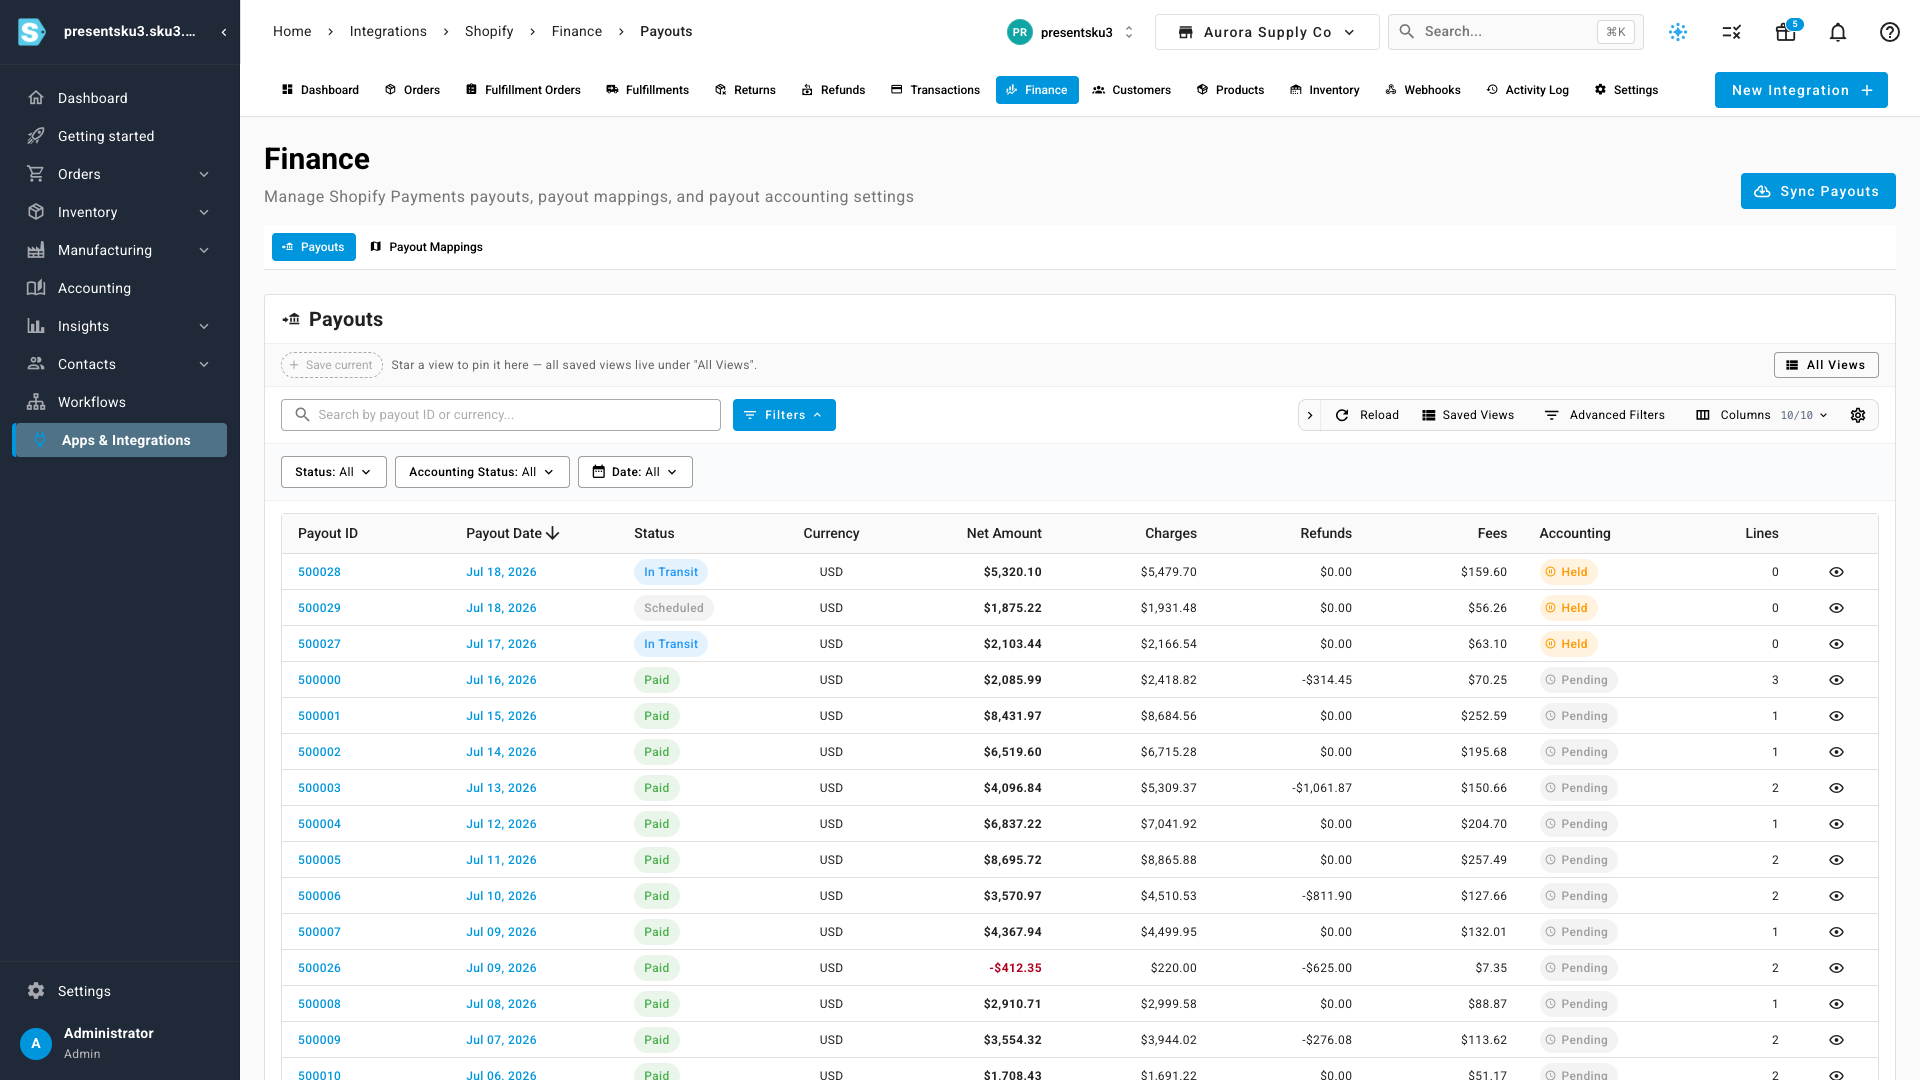Open the Columns 10/10 dropdown

click(x=1762, y=415)
